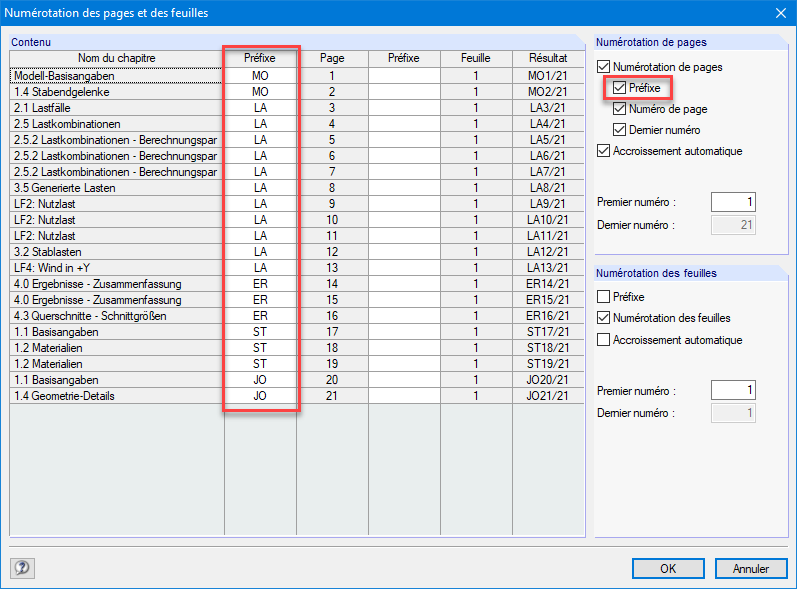Edit the LA prefix for 2.1 Lastfälle
797x589 pixels.
[260, 108]
